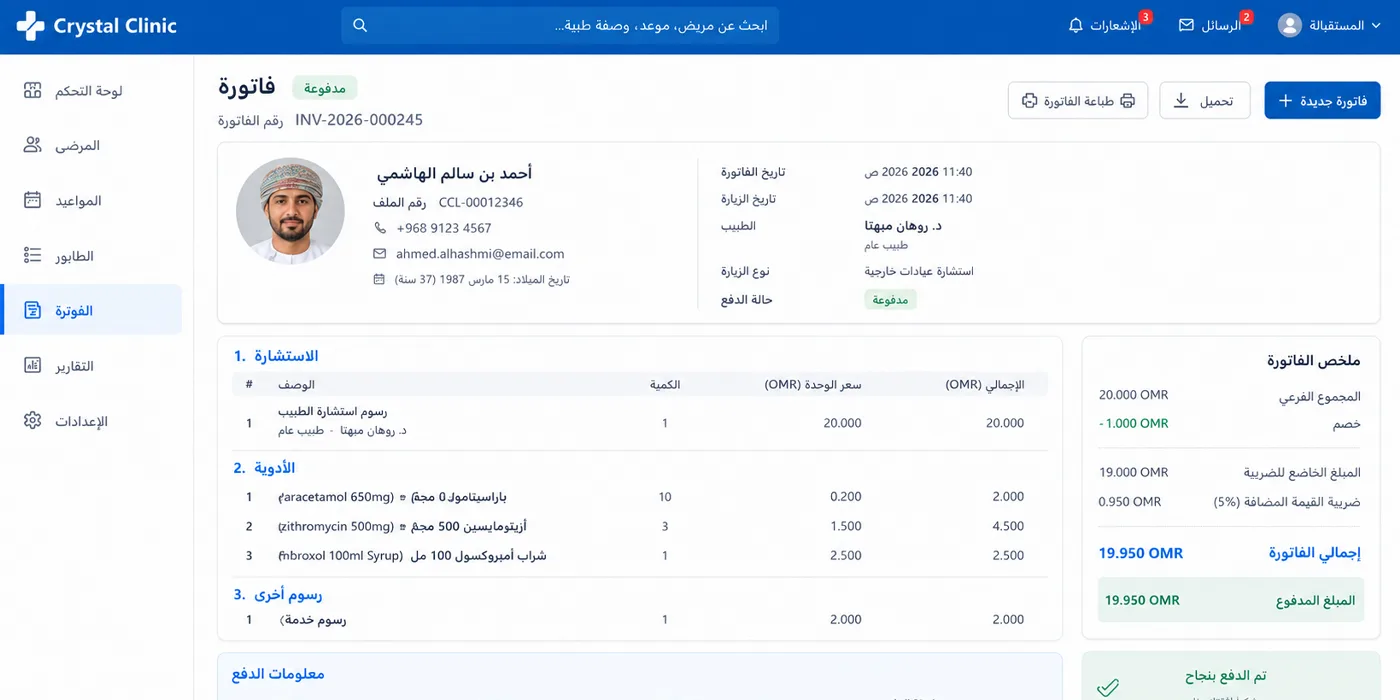Click إجمالي الفاتورة total label
The image size is (1400, 700).
[x=1315, y=553]
